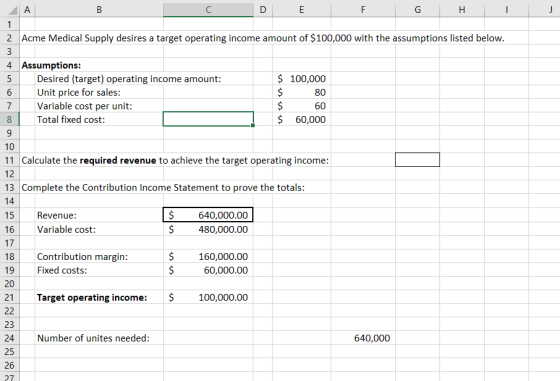
Task: Select row 11 header
Action: point(10,160)
